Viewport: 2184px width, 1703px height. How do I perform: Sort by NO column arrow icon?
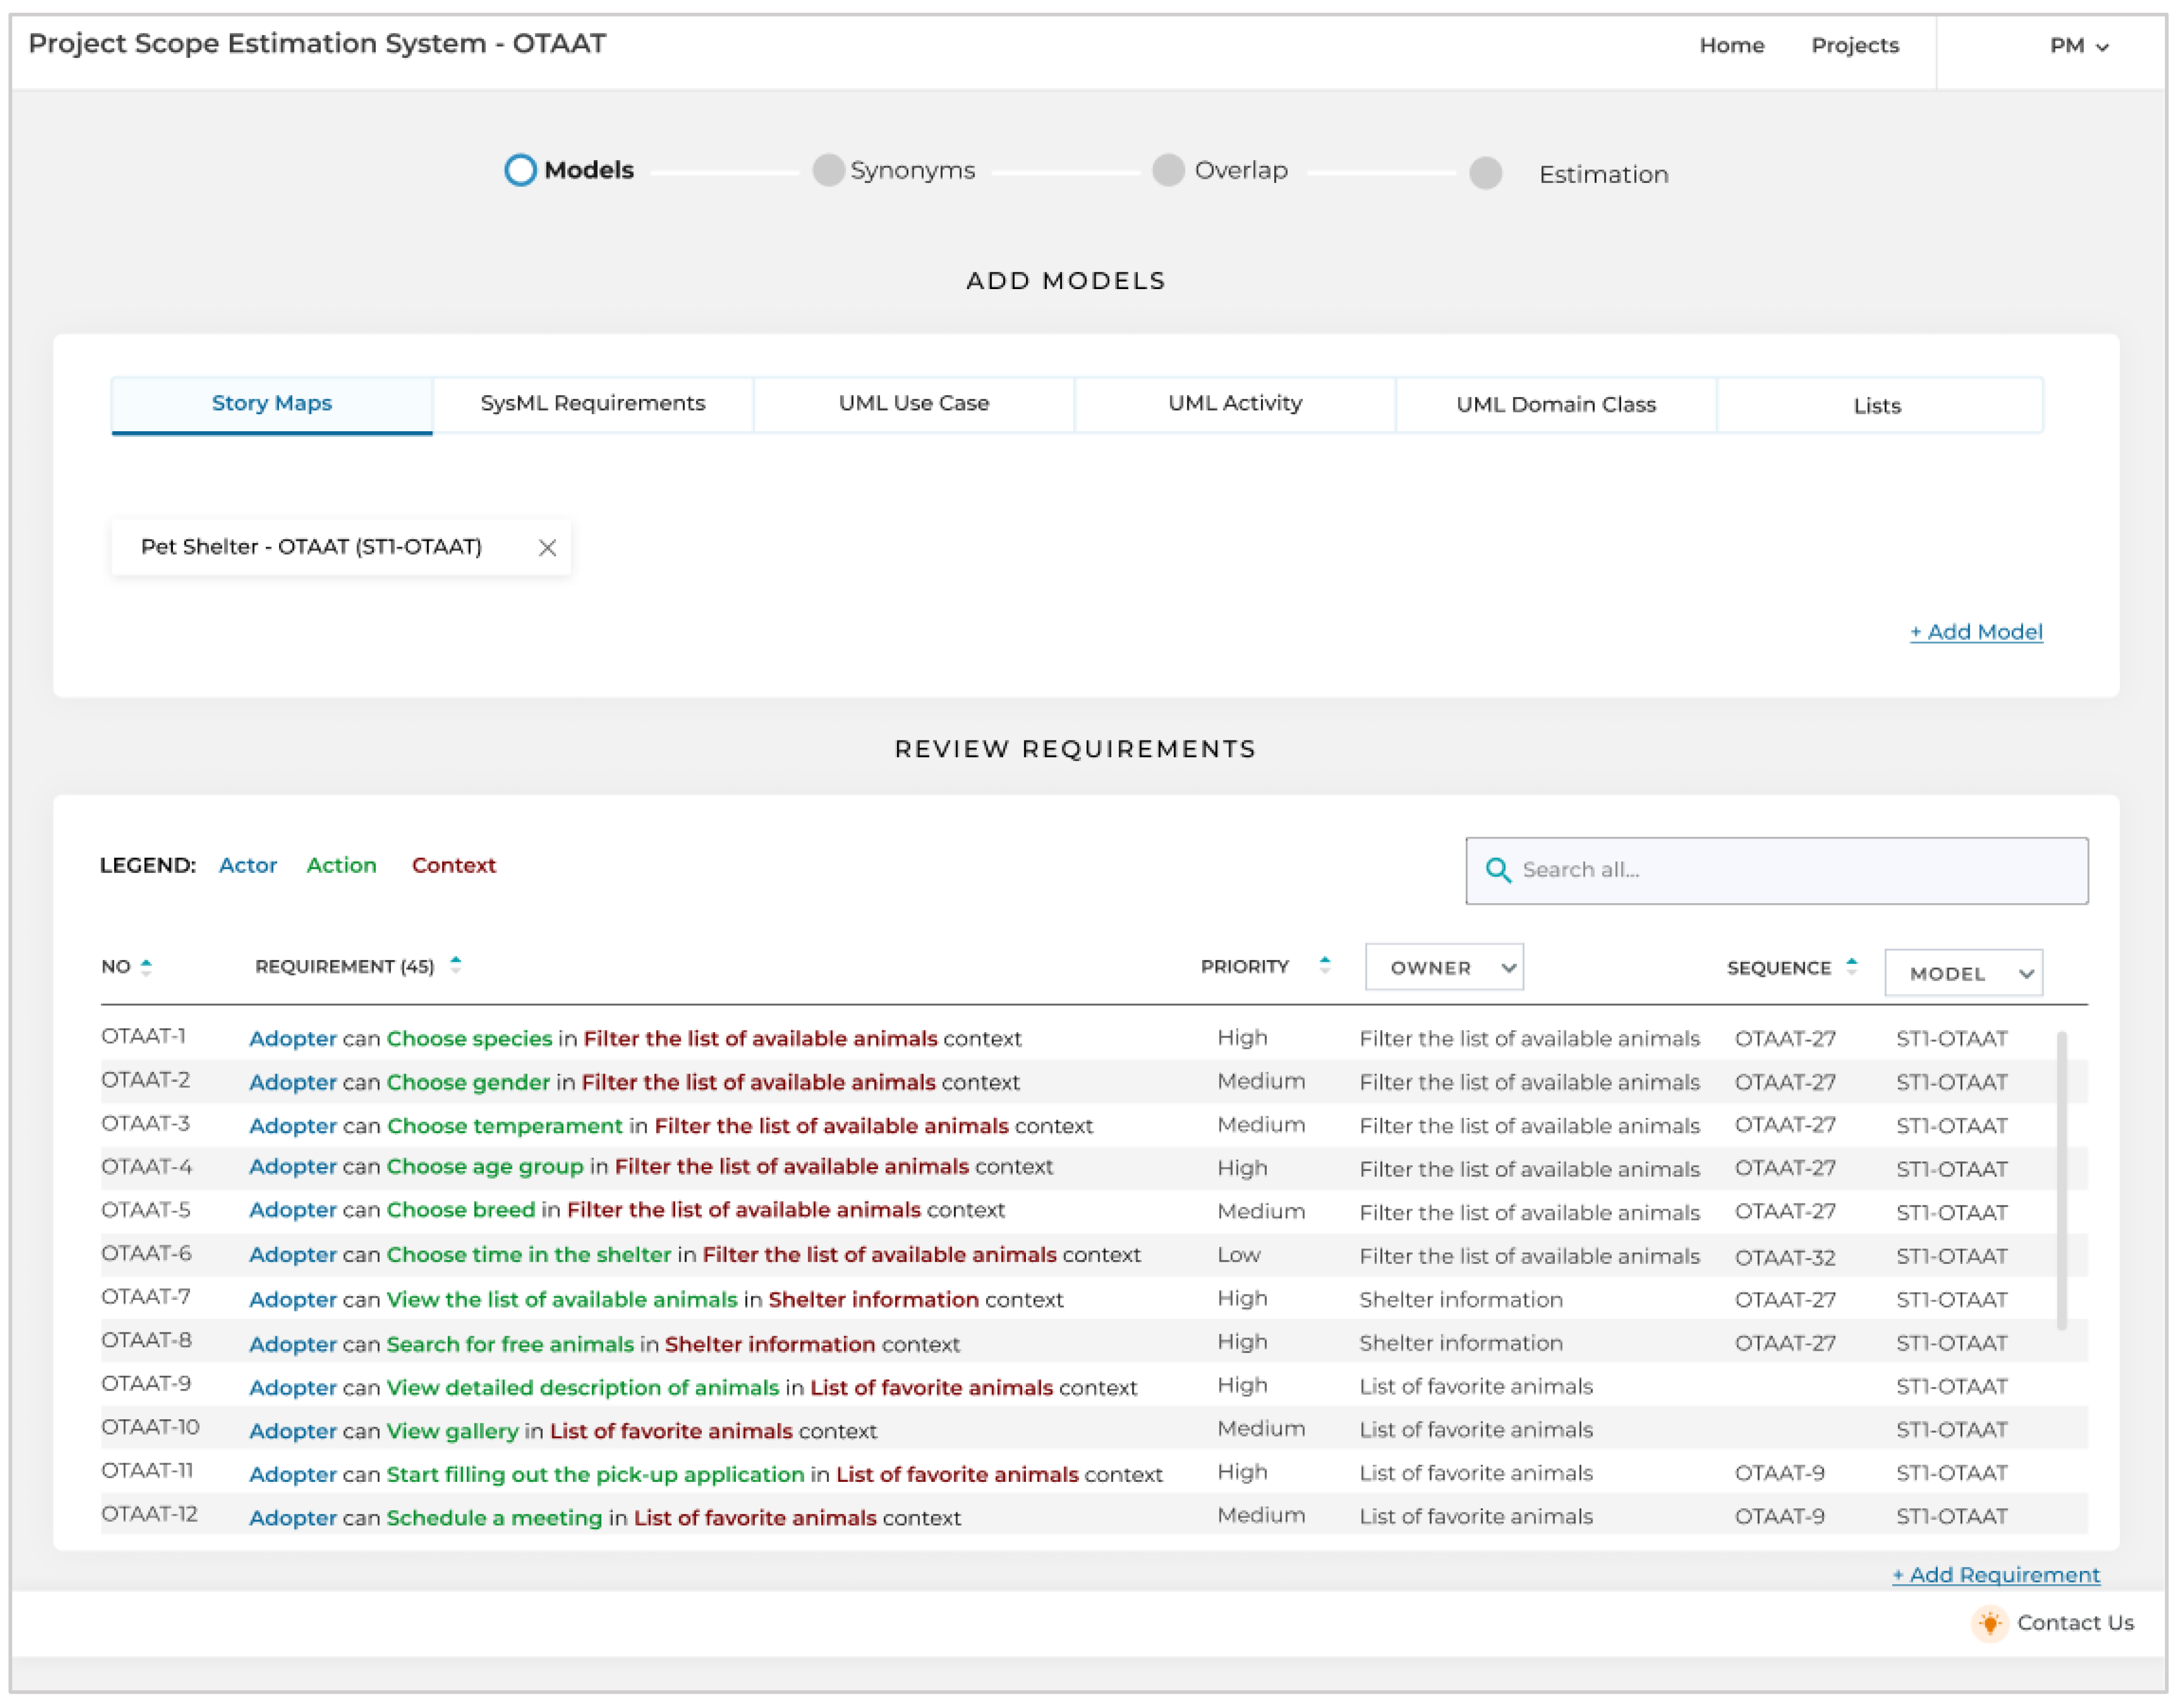(x=146, y=967)
